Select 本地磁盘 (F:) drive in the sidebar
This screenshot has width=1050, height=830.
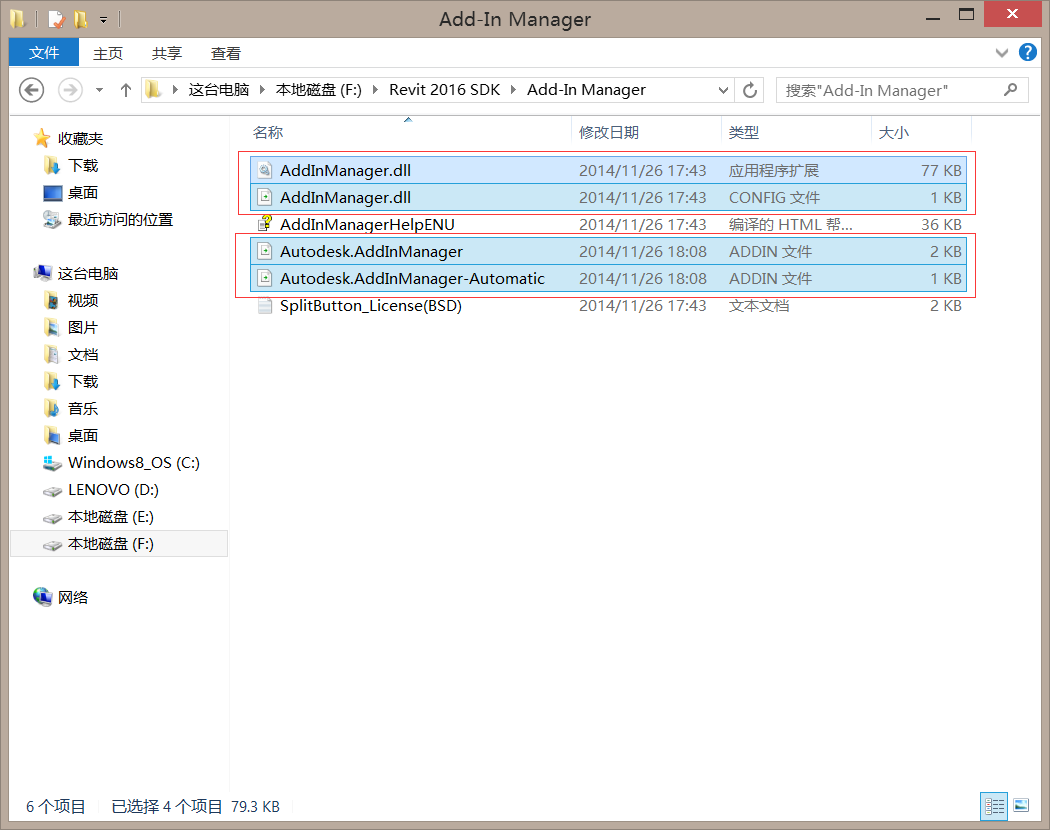coord(119,544)
